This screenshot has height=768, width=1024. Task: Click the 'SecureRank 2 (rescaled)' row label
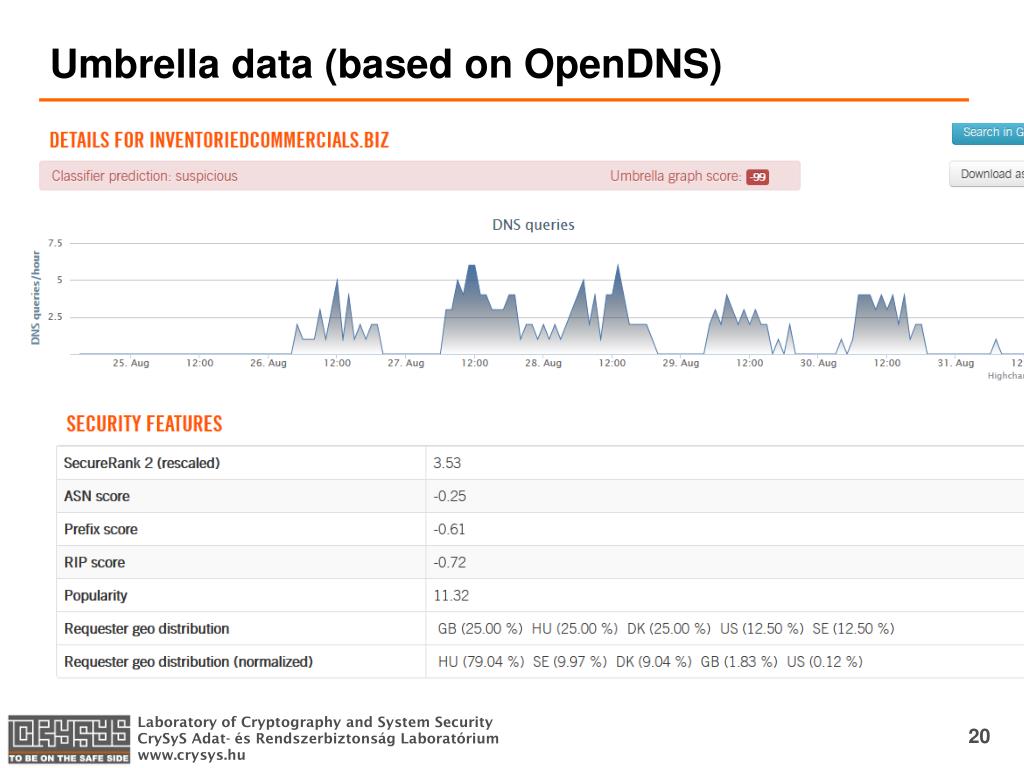[x=142, y=463]
